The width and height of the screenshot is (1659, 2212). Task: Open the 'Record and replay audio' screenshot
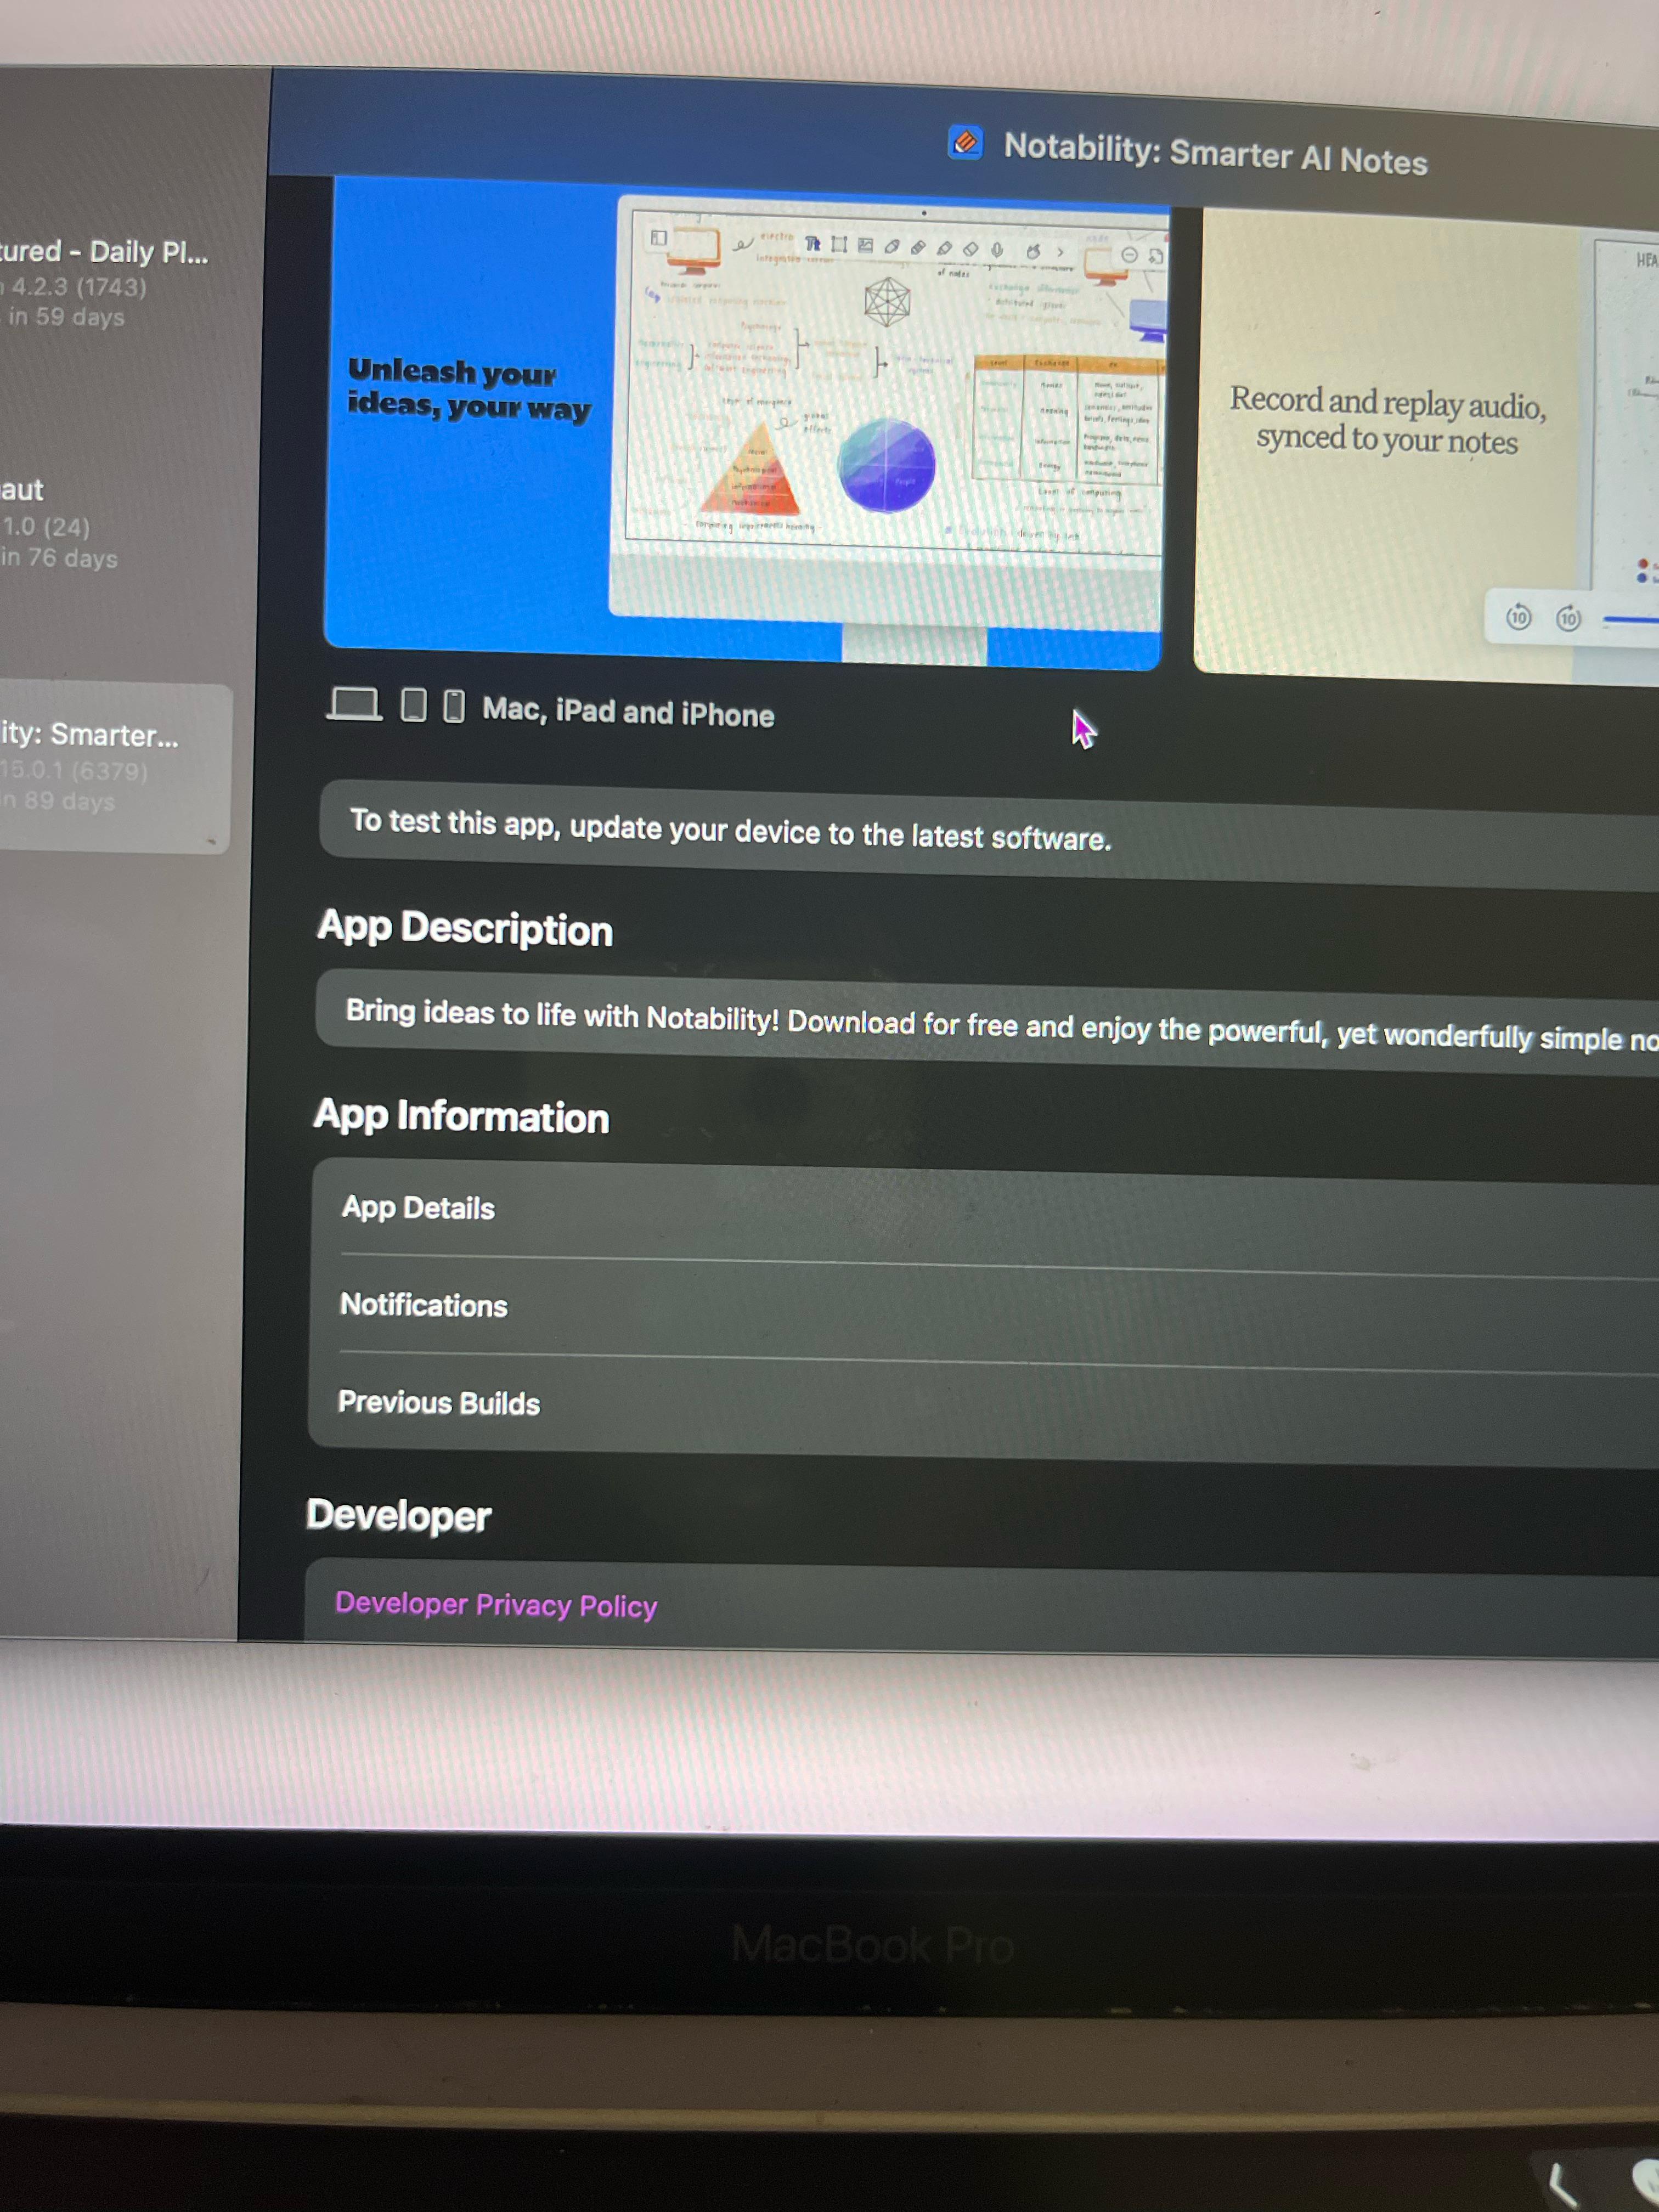pos(1427,446)
